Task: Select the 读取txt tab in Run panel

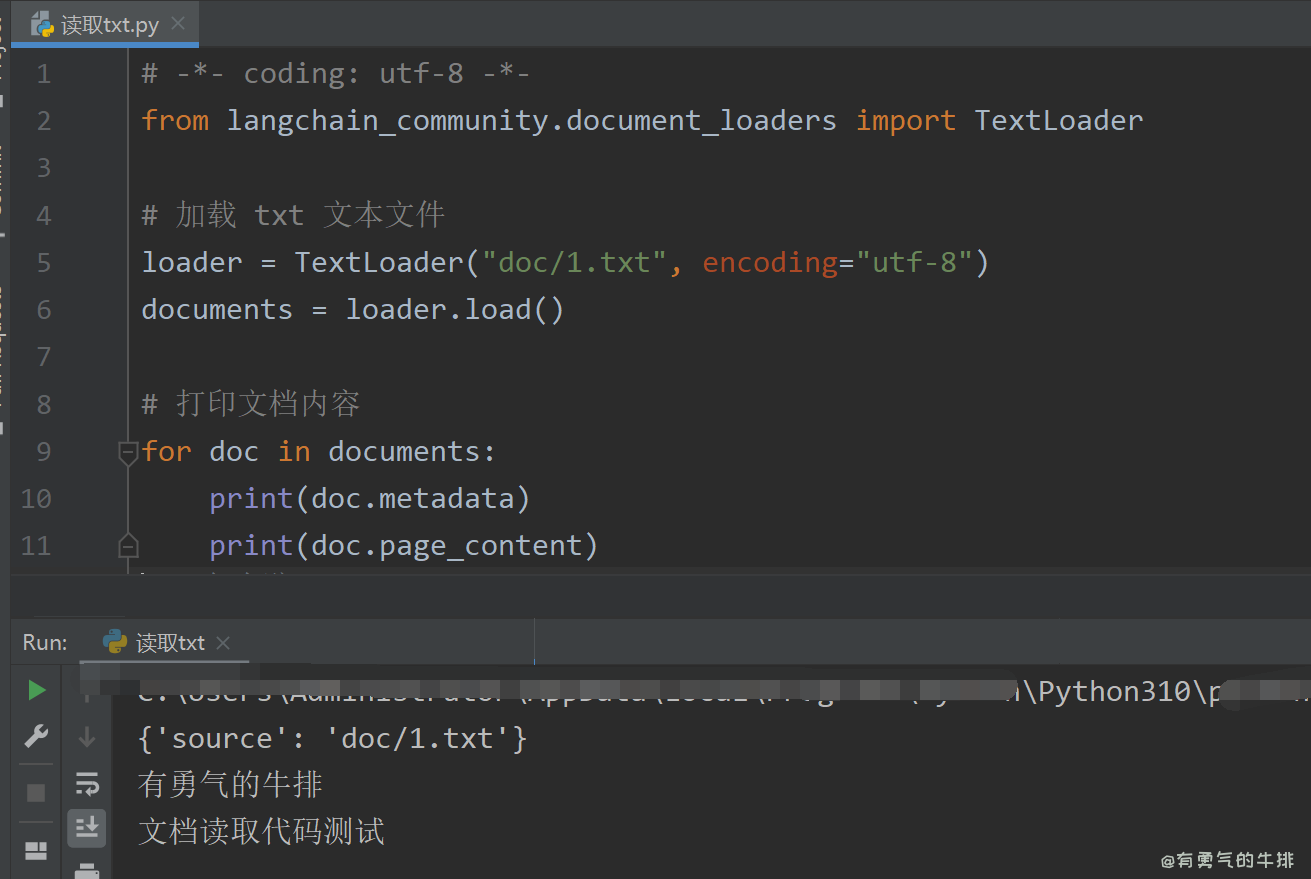Action: (170, 643)
